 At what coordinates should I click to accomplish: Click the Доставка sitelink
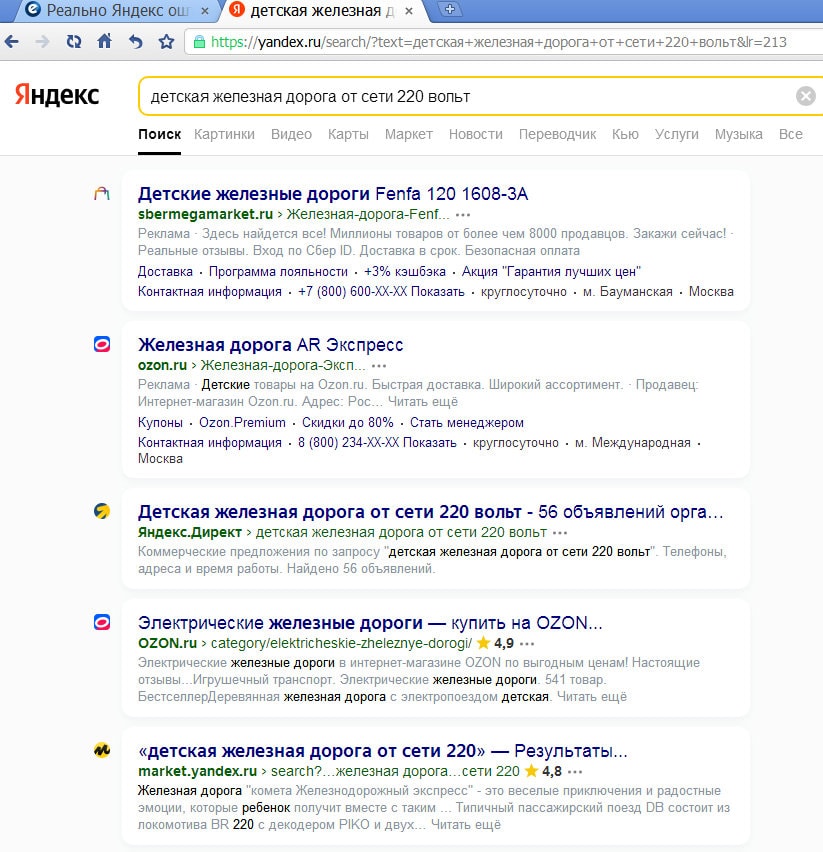(165, 271)
